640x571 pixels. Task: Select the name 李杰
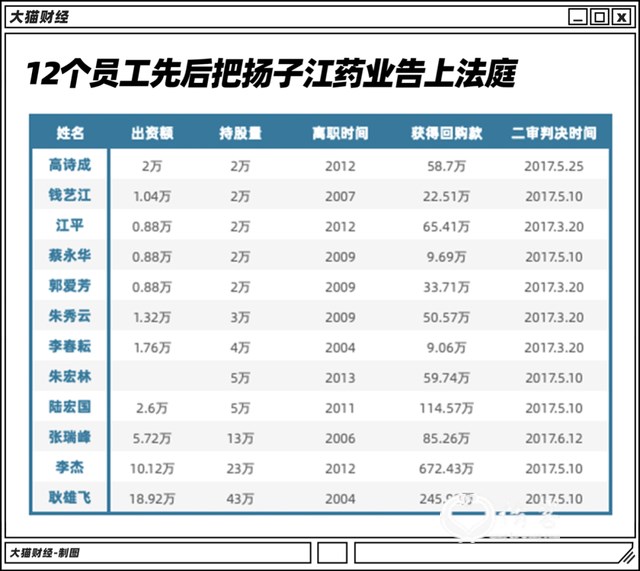click(70, 467)
